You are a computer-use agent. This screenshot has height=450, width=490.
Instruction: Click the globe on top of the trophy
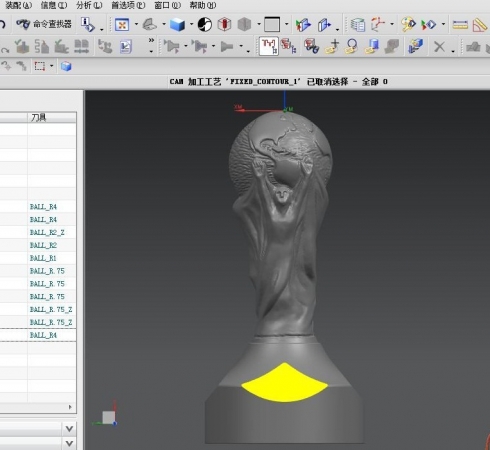(281, 154)
